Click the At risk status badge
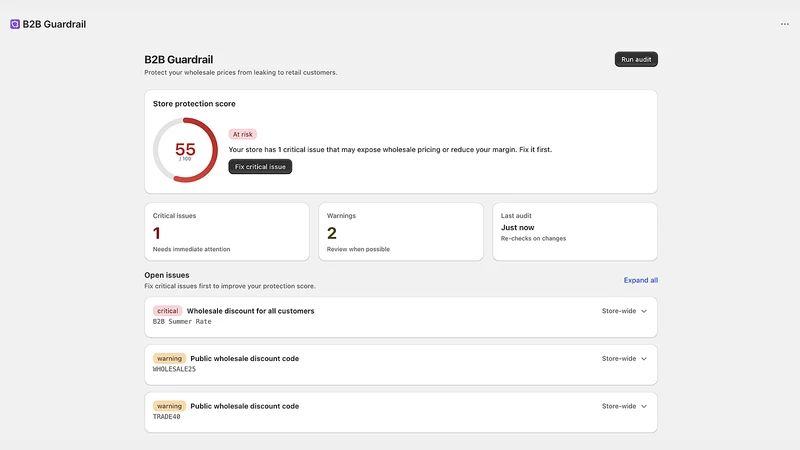 tap(242, 134)
